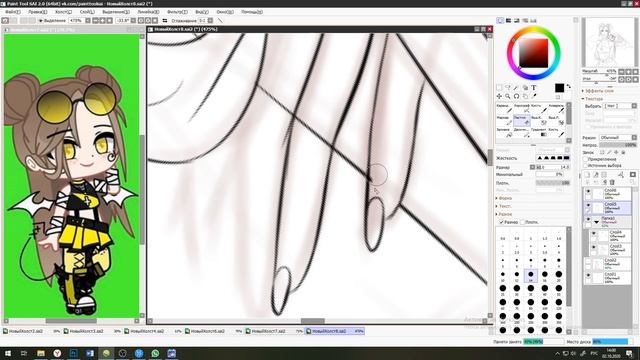Image resolution: width=640 pixels, height=360 pixels.
Task: Select layer Слой2 in layers list
Action: pos(607,263)
